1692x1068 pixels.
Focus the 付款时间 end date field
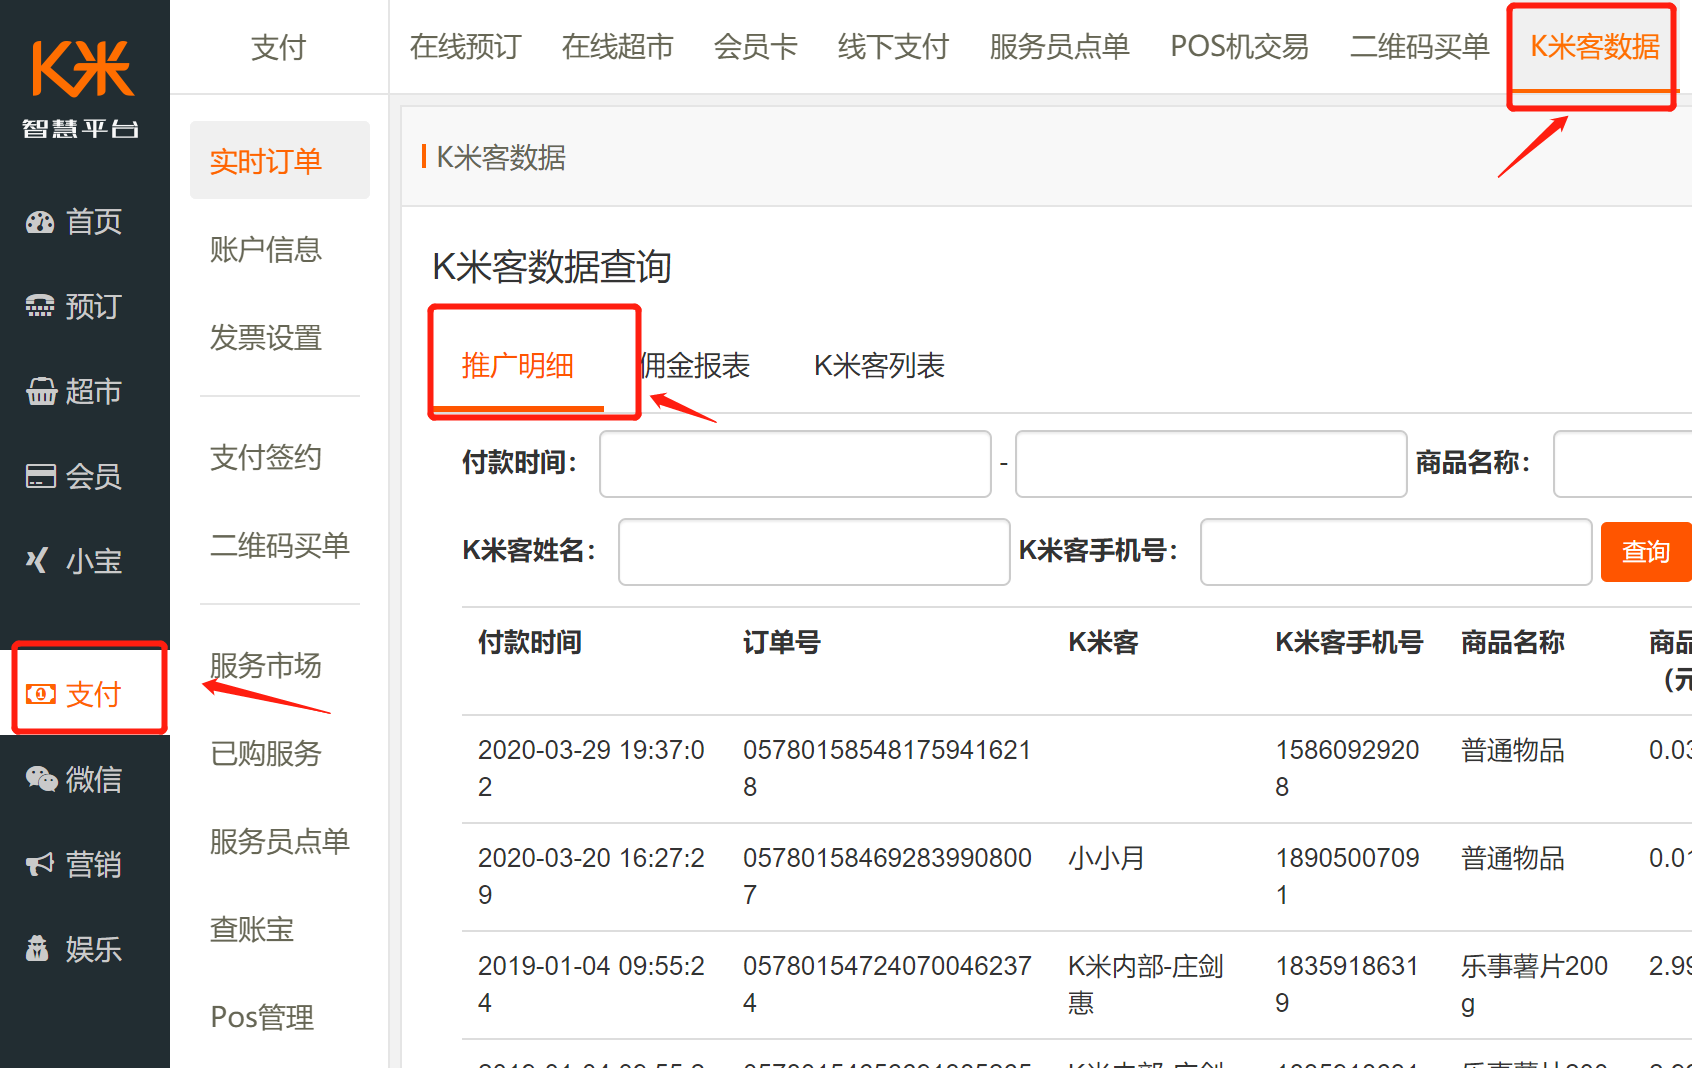1211,464
